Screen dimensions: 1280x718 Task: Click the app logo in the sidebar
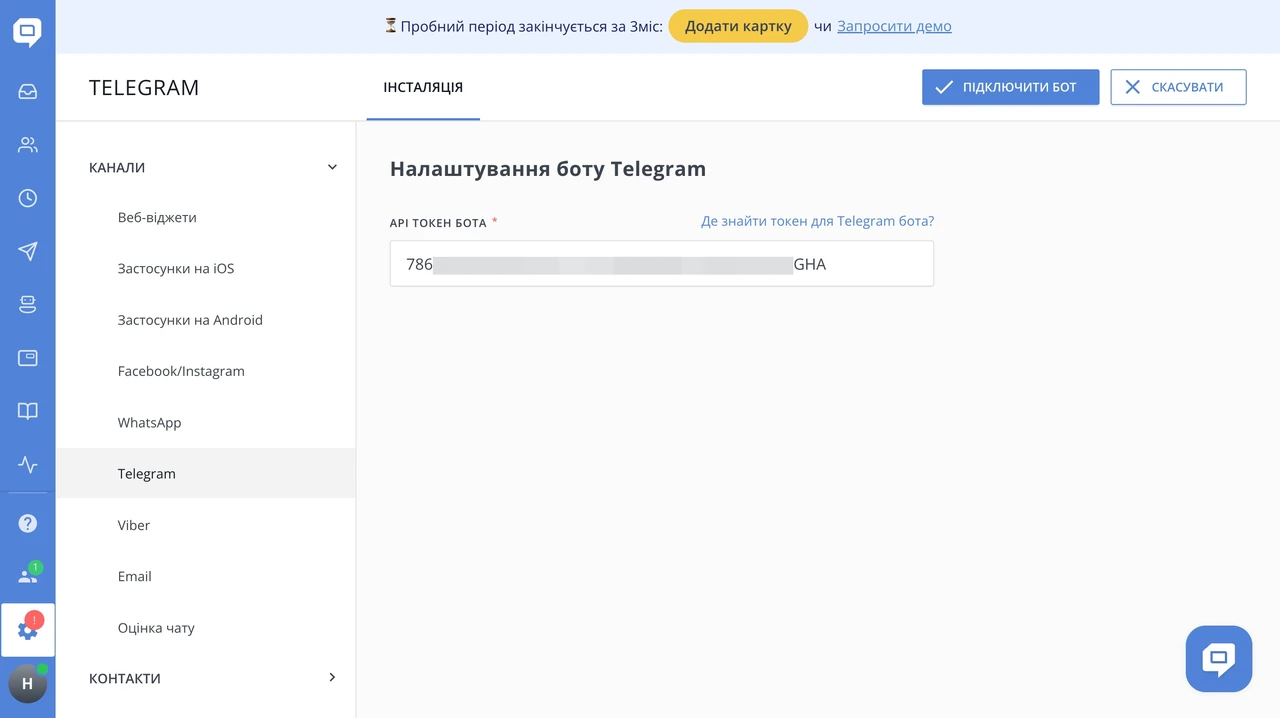(27, 32)
